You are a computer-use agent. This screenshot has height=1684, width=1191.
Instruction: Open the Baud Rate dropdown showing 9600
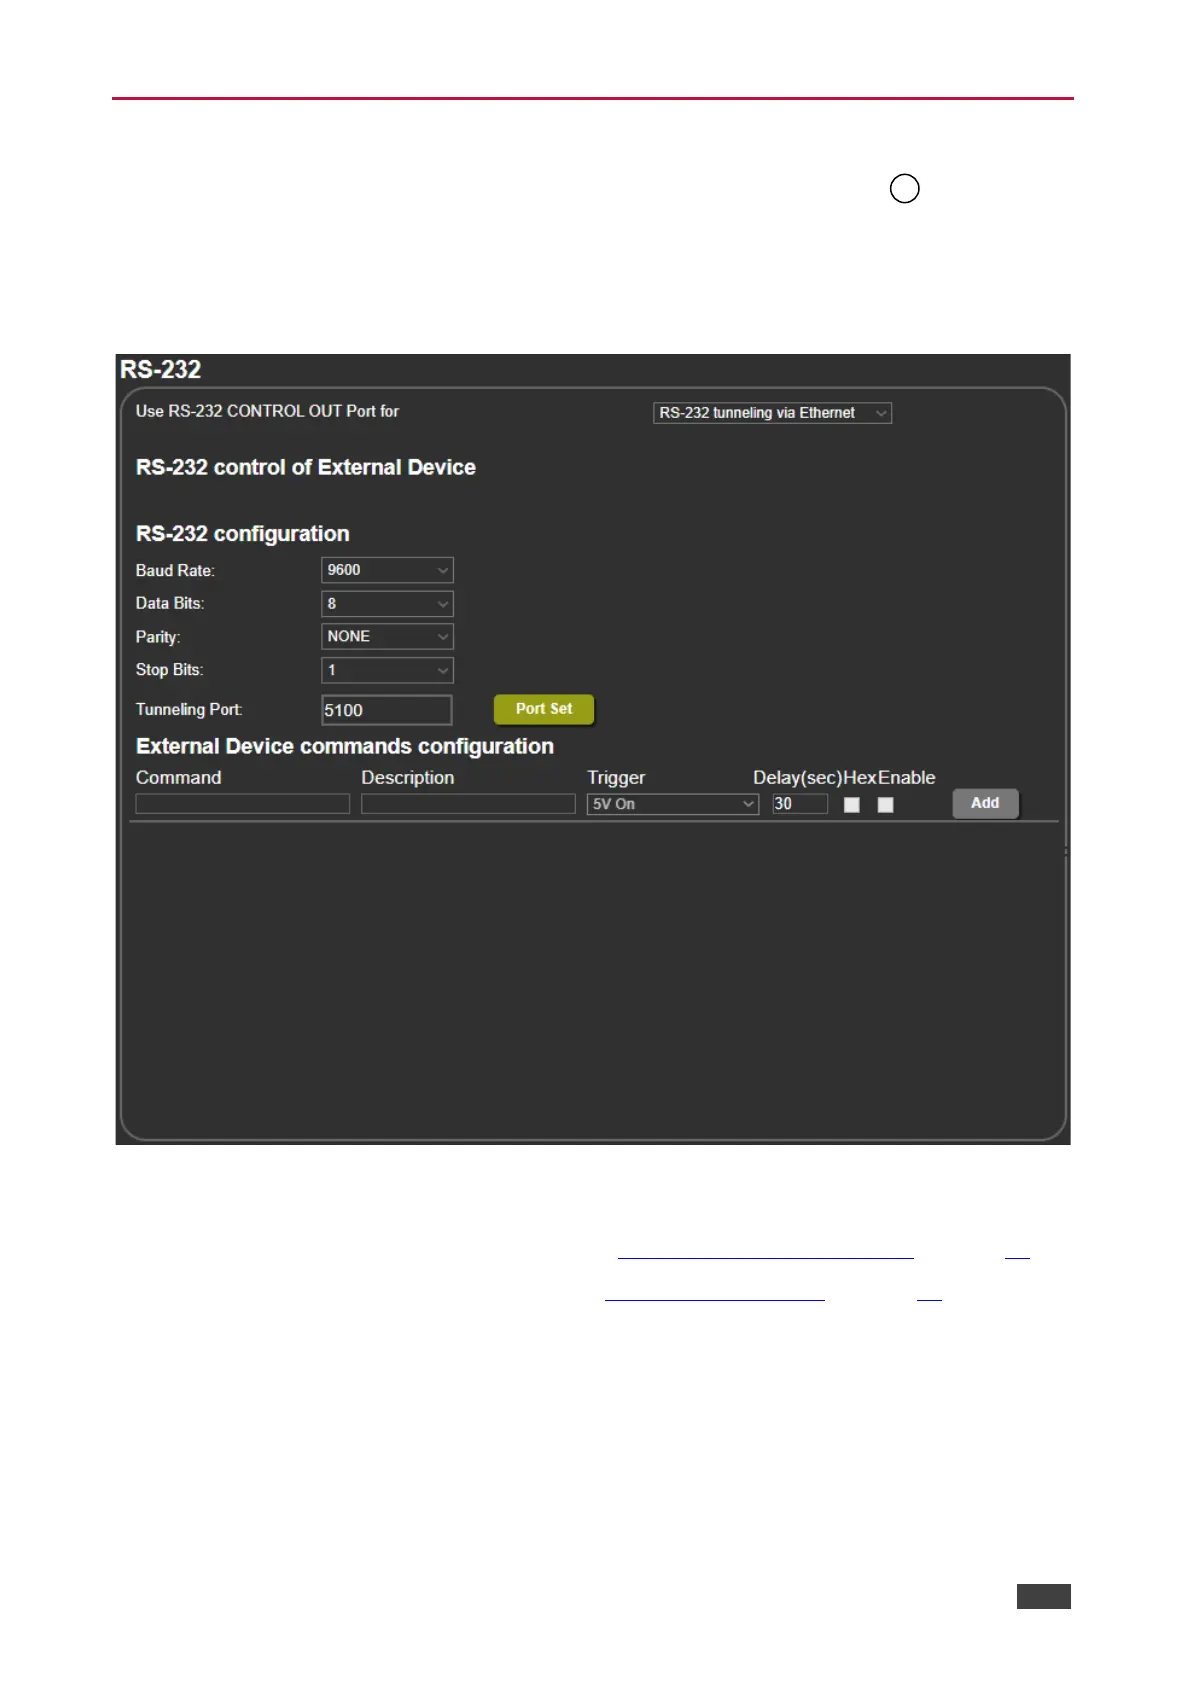(387, 570)
